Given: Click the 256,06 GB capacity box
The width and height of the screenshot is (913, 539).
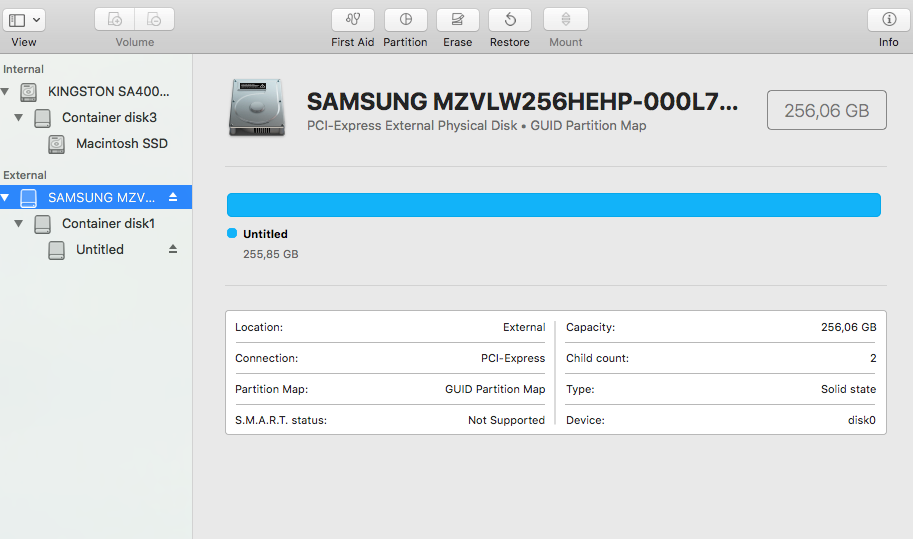Looking at the screenshot, I should (x=827, y=110).
